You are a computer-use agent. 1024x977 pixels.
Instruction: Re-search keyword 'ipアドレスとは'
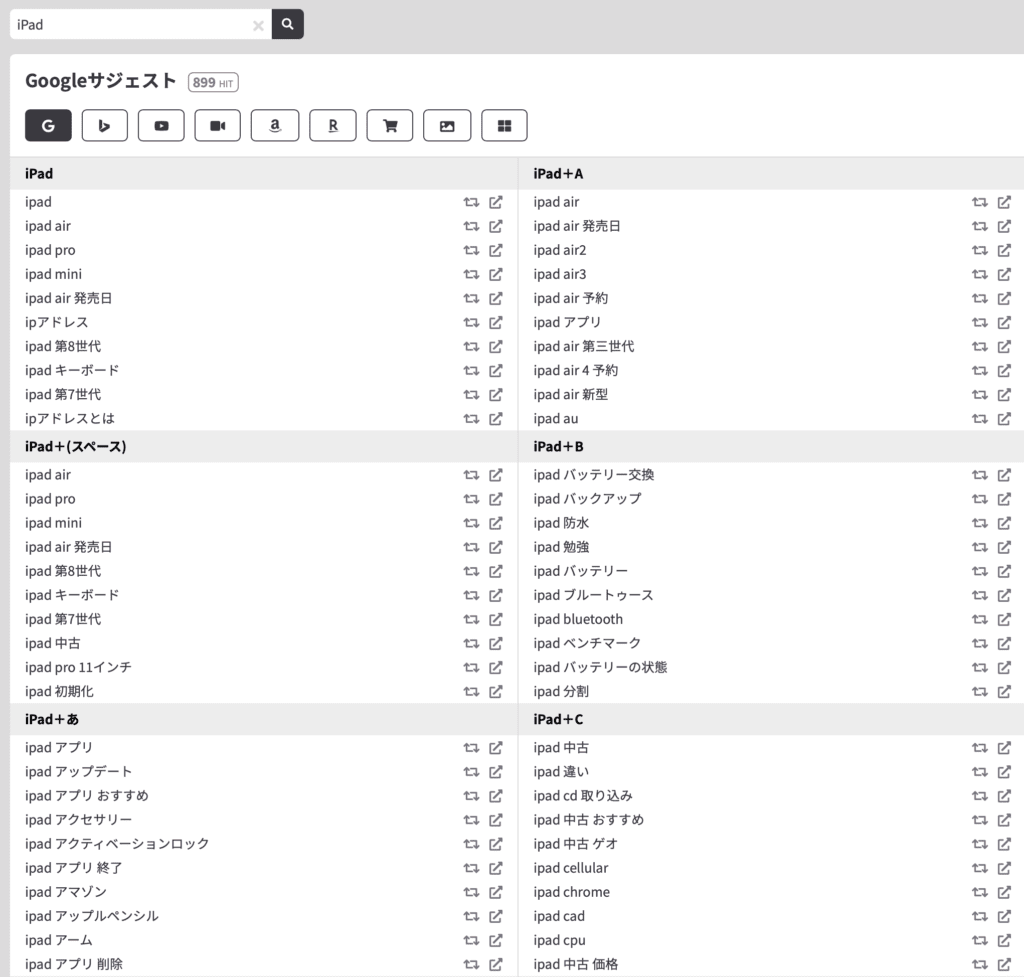coord(471,419)
